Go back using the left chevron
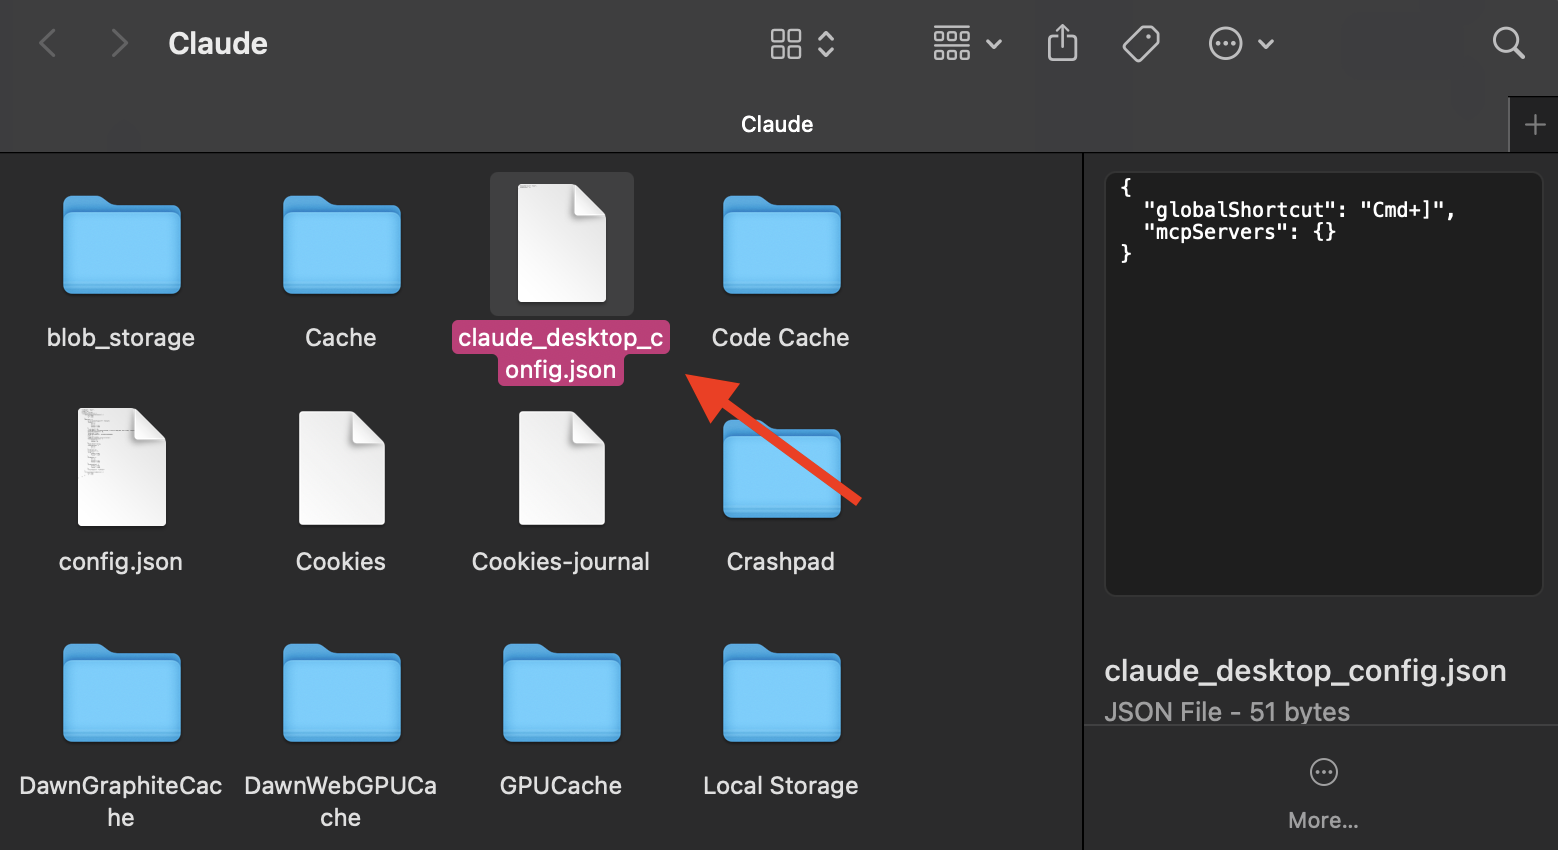Viewport: 1558px width, 850px height. (x=47, y=43)
